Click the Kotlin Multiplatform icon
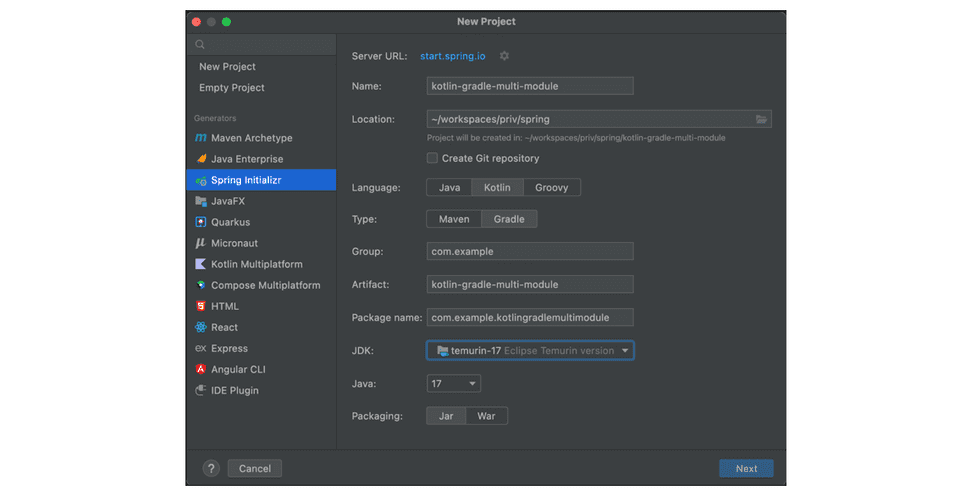This screenshot has width=960, height=496. [201, 264]
